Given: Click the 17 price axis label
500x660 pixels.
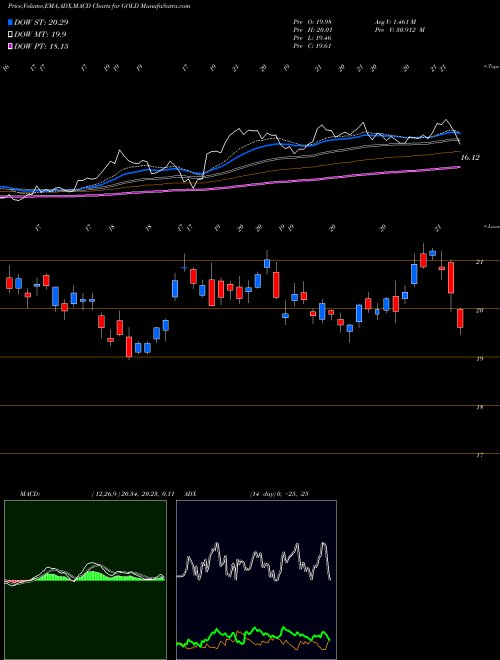Looking at the screenshot, I should pyautogui.click(x=479, y=455).
